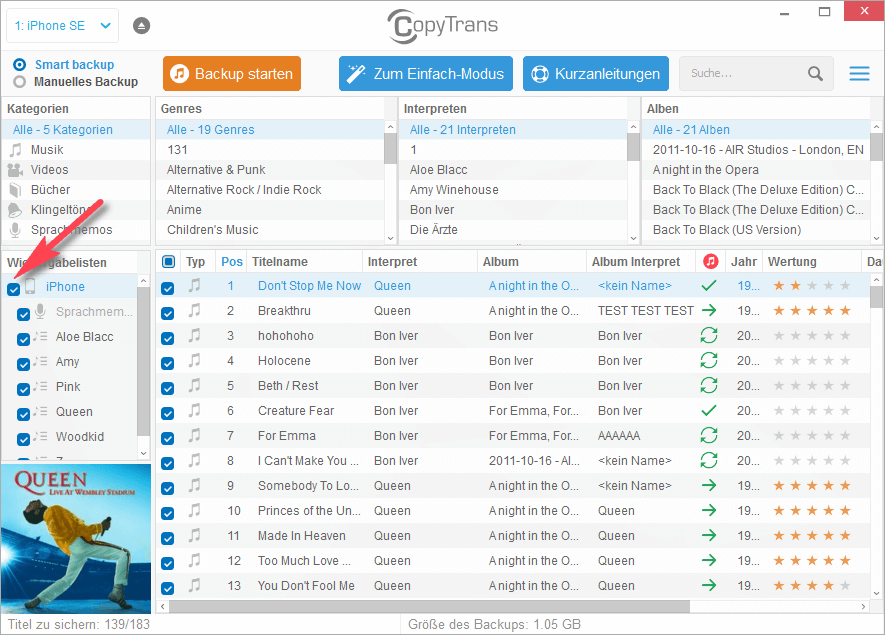This screenshot has height=635, width=885.
Task: Click the eject device icon
Action: [x=141, y=26]
